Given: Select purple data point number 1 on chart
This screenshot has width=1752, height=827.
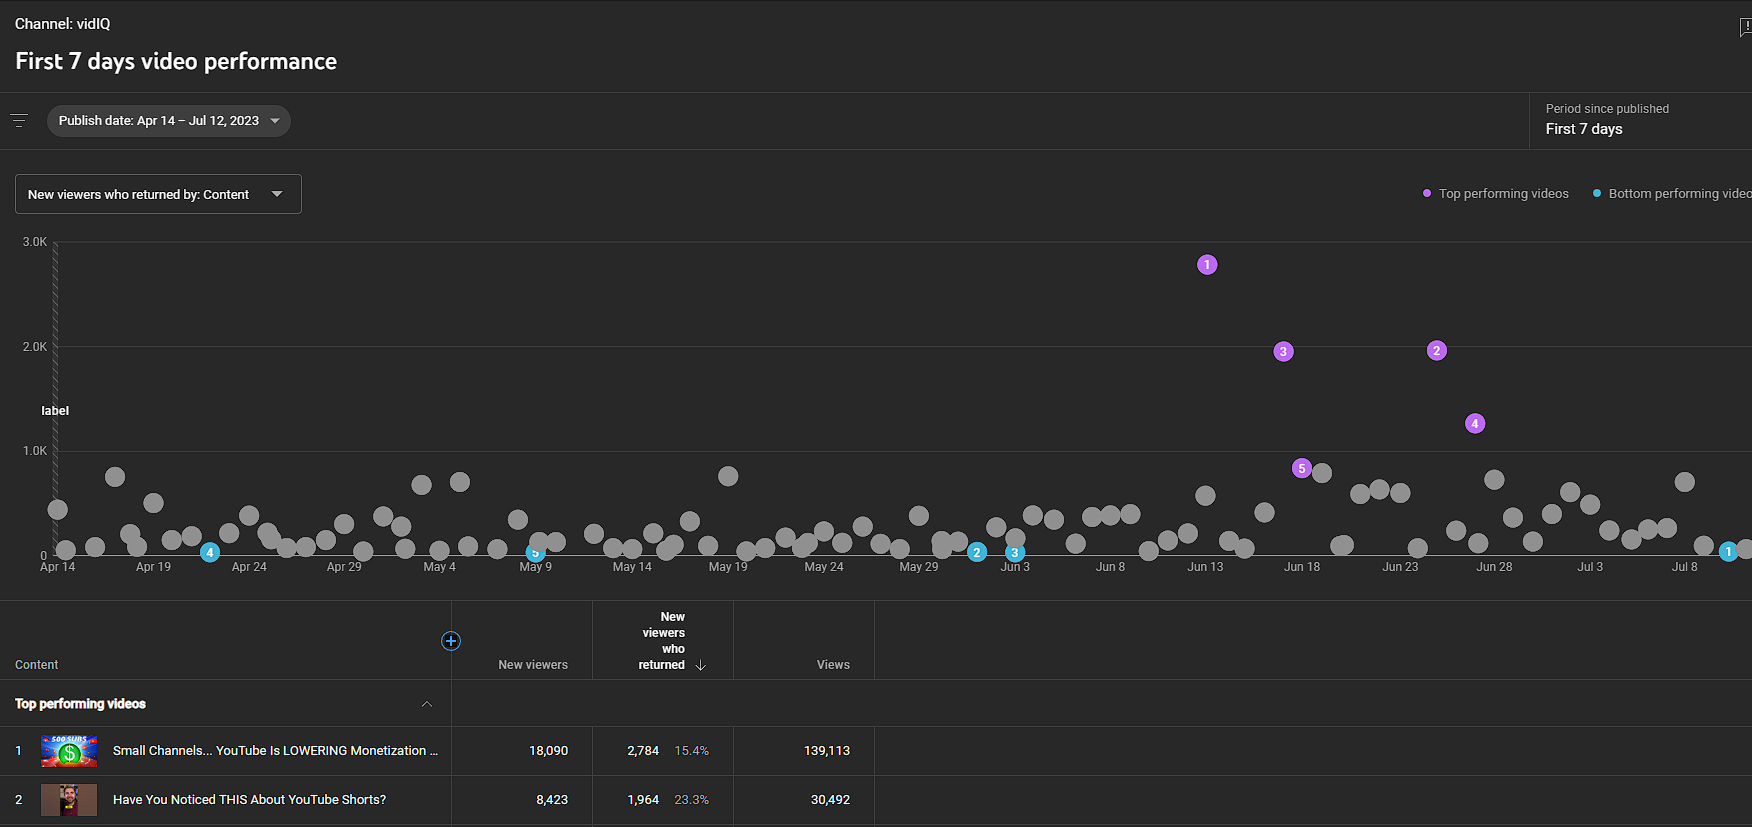Looking at the screenshot, I should (1207, 265).
